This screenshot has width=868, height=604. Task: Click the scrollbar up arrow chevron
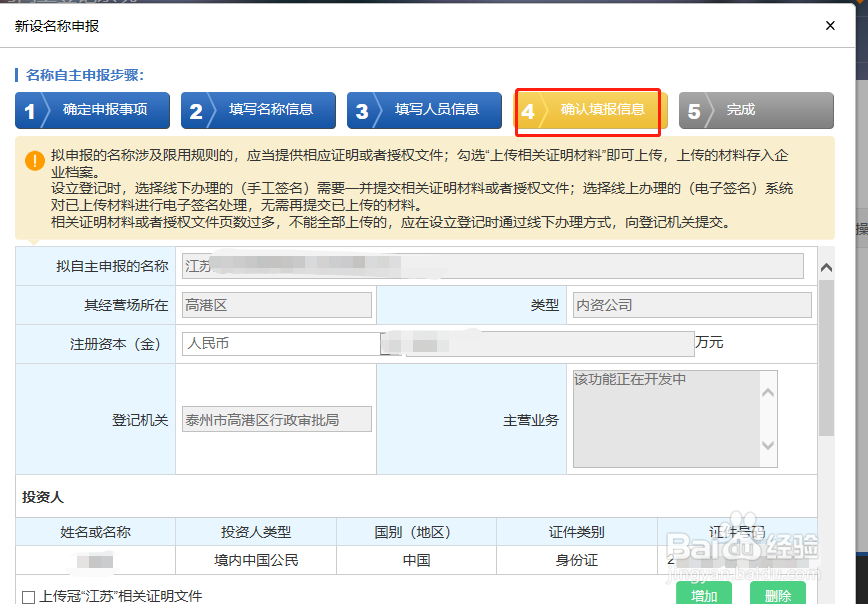[827, 267]
